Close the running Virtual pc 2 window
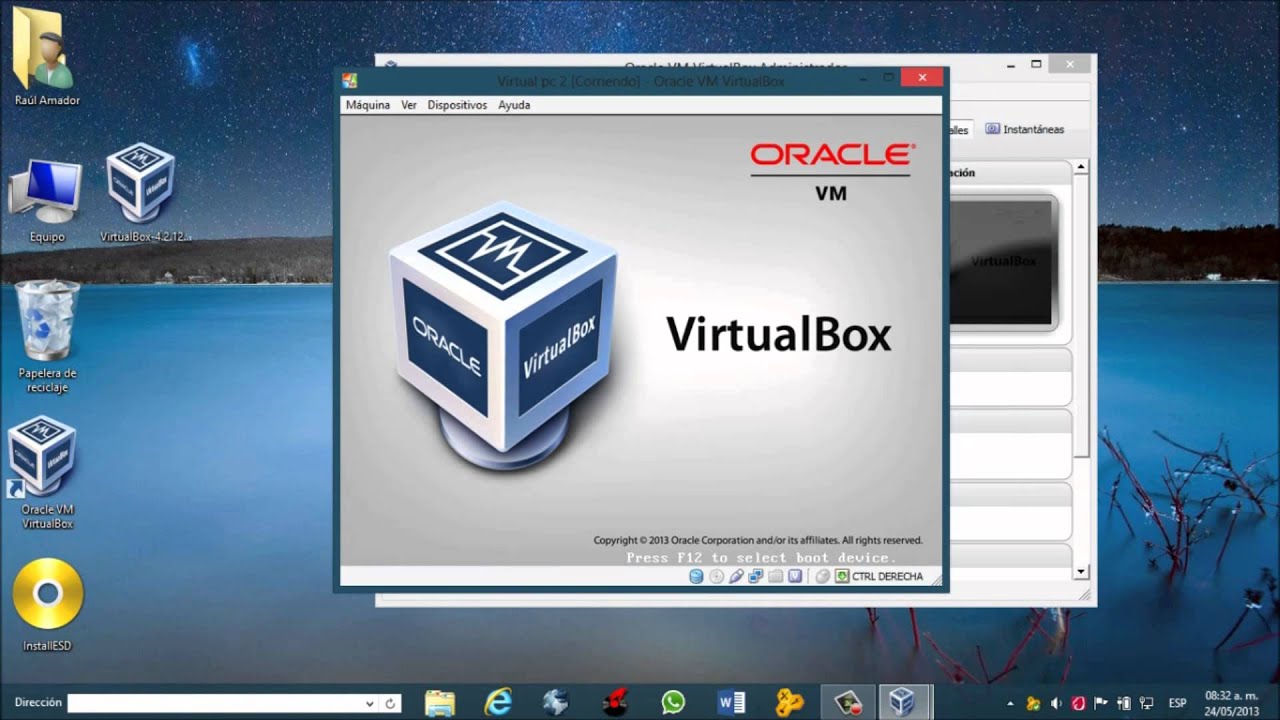 tap(920, 78)
